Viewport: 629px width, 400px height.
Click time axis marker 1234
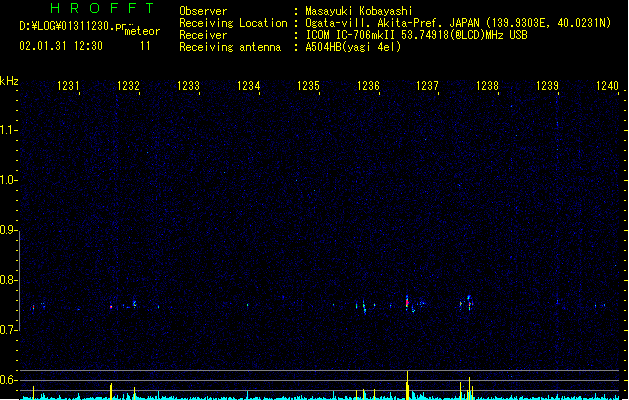tap(248, 86)
